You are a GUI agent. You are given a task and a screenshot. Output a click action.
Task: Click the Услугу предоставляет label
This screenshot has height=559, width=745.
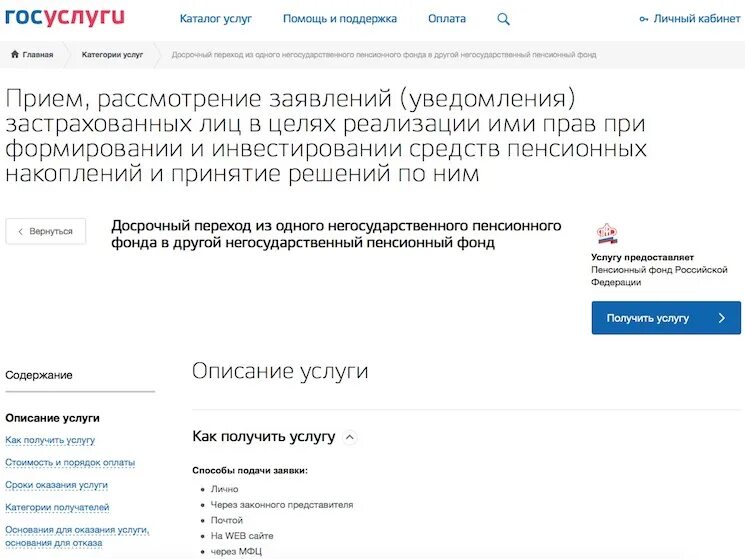(x=642, y=257)
